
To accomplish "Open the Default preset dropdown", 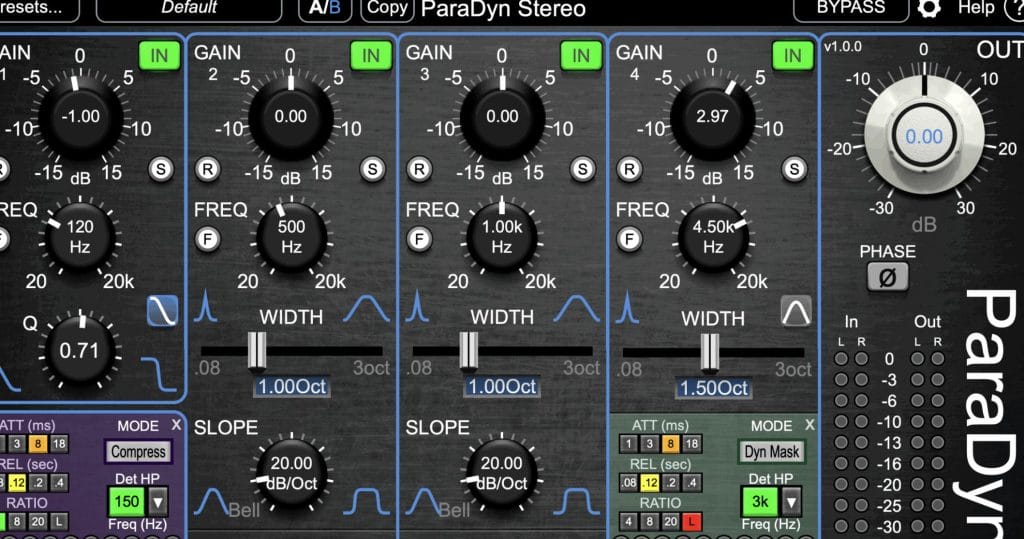I will [189, 9].
